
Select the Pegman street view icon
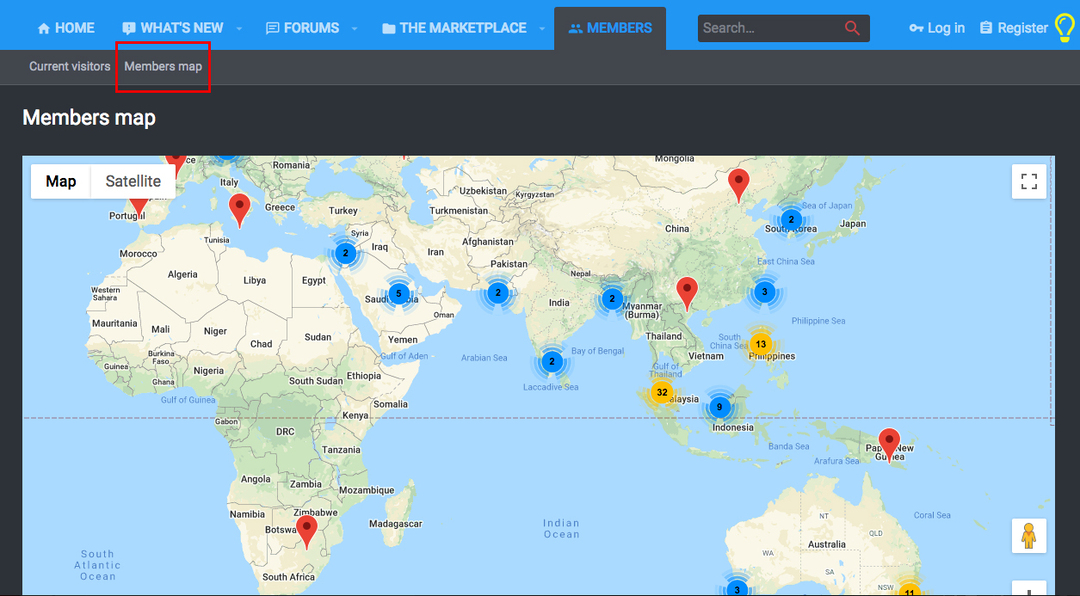tap(1029, 536)
